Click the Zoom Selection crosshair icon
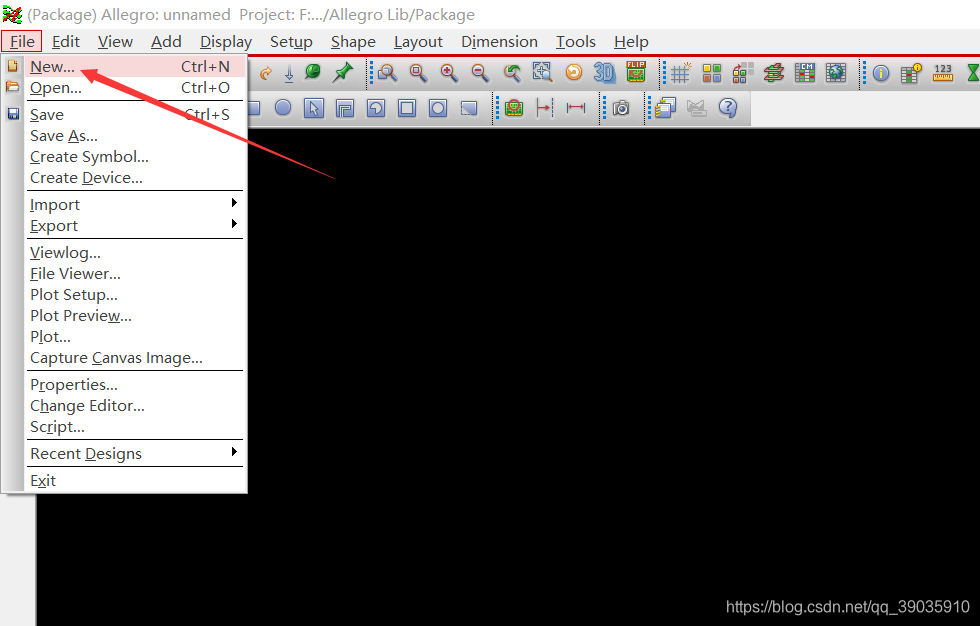The height and width of the screenshot is (626, 980). [542, 72]
